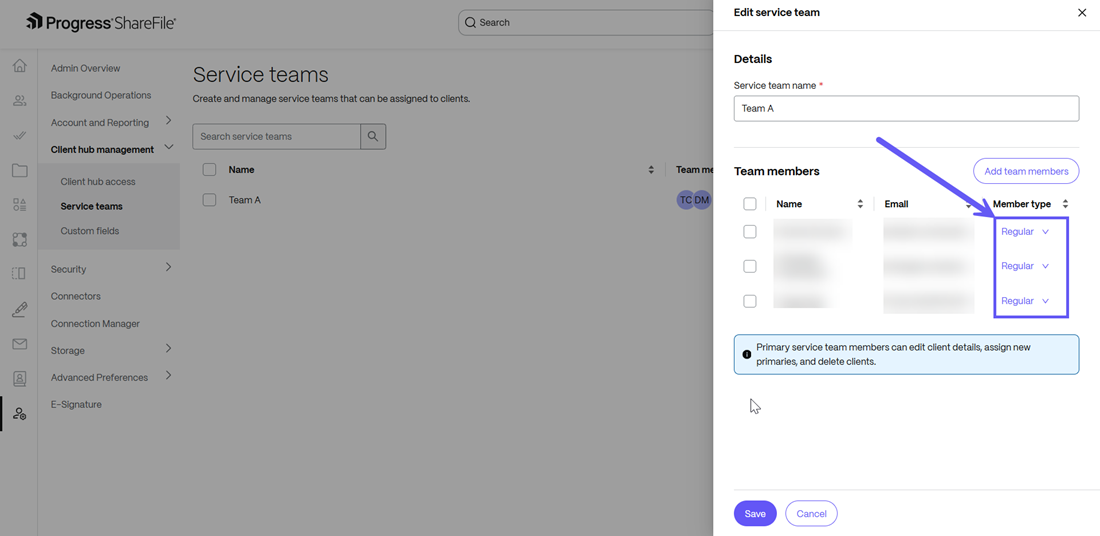Sort team members by Name column arrows
This screenshot has width=1100, height=536.
point(860,204)
